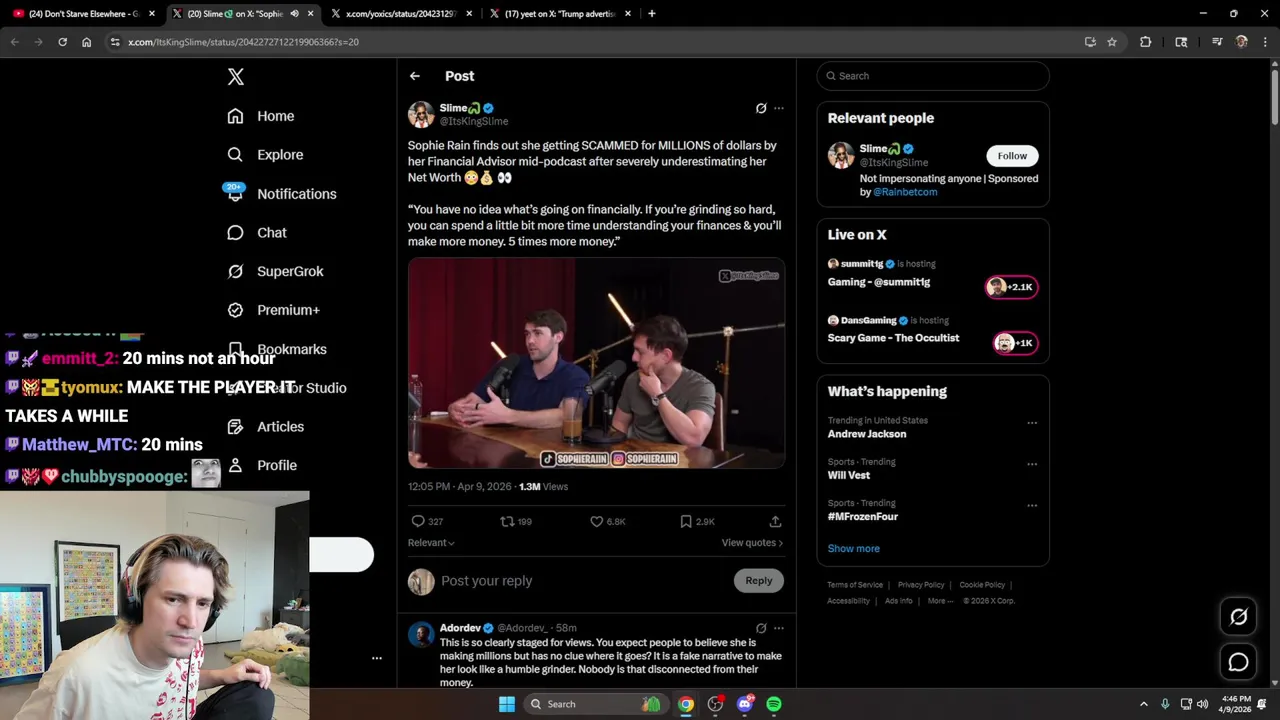
Task: Click the back arrow next to Post
Action: point(415,76)
